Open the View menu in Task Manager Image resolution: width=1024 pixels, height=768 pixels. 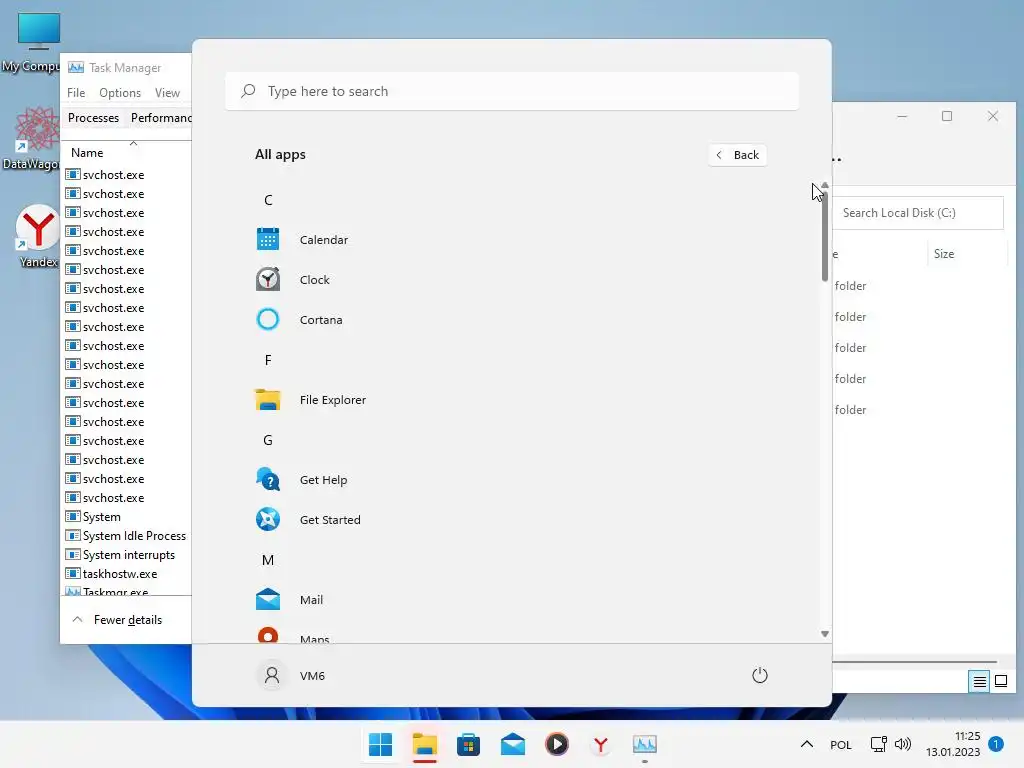pos(167,93)
